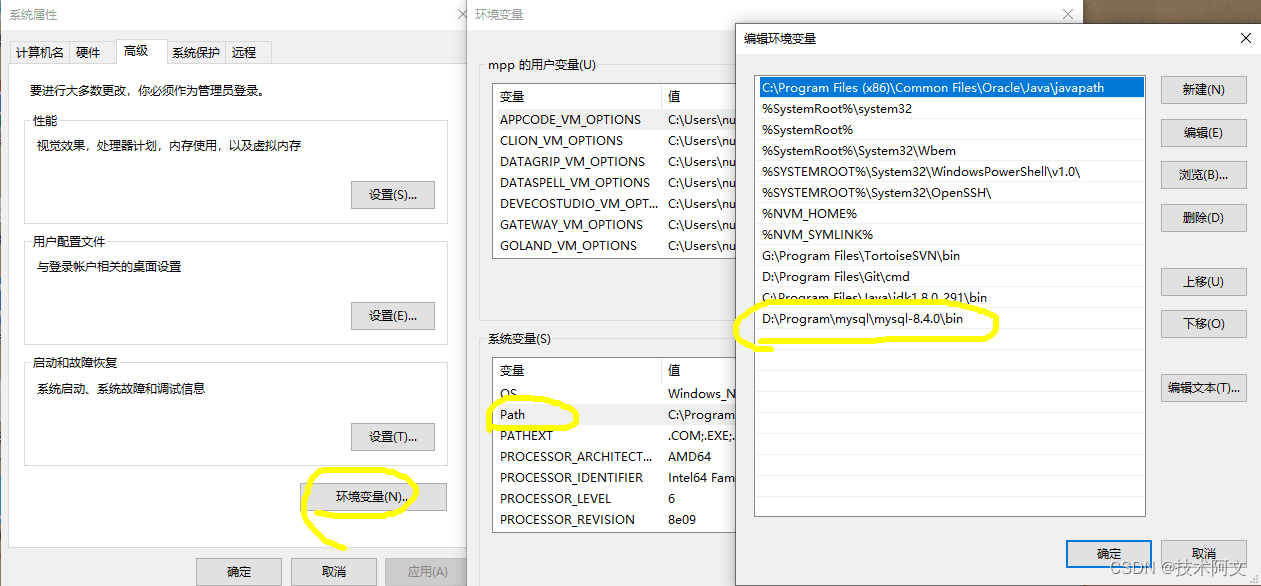
Task: Click 变量 header in system variables list
Action: 578,370
